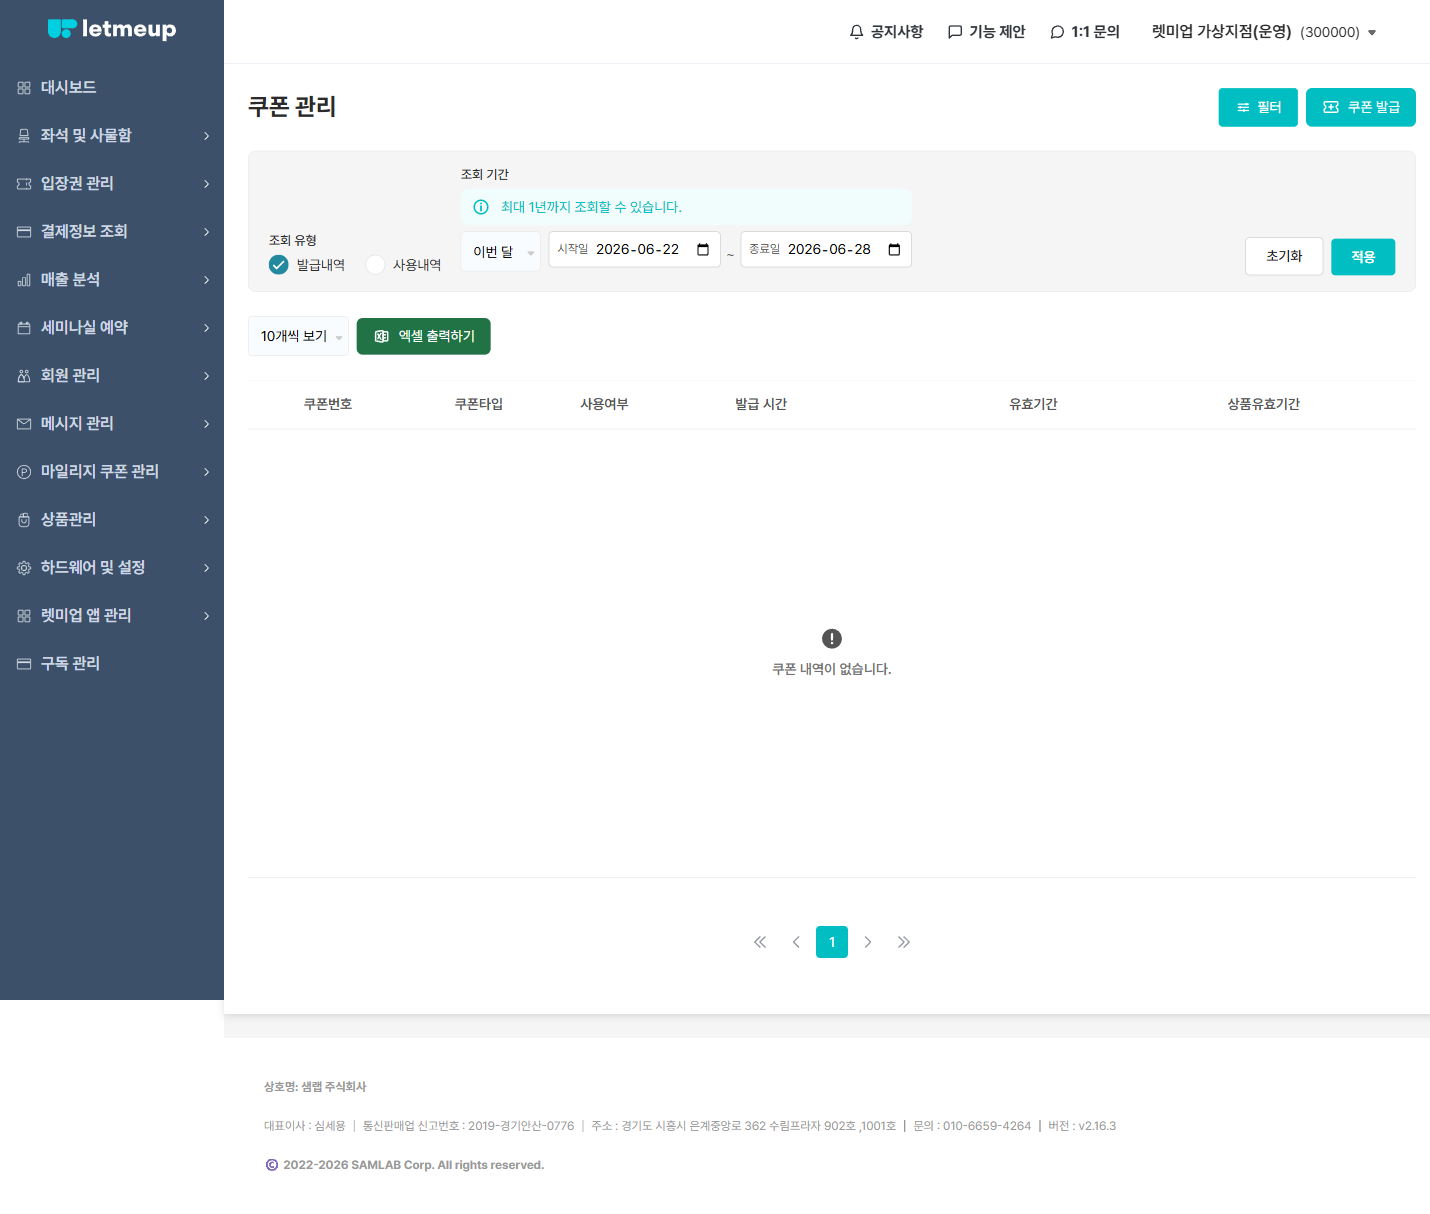This screenshot has height=1214, width=1430.
Task: Click the 쿠폰 발급 button
Action: (x=1361, y=107)
